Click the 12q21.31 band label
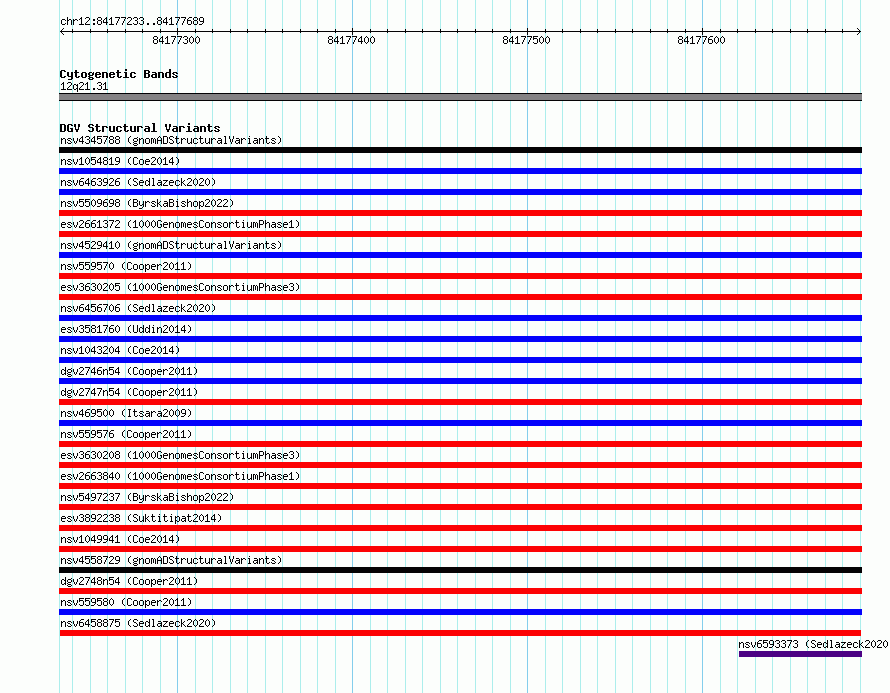The height and width of the screenshot is (693, 890). [84, 86]
